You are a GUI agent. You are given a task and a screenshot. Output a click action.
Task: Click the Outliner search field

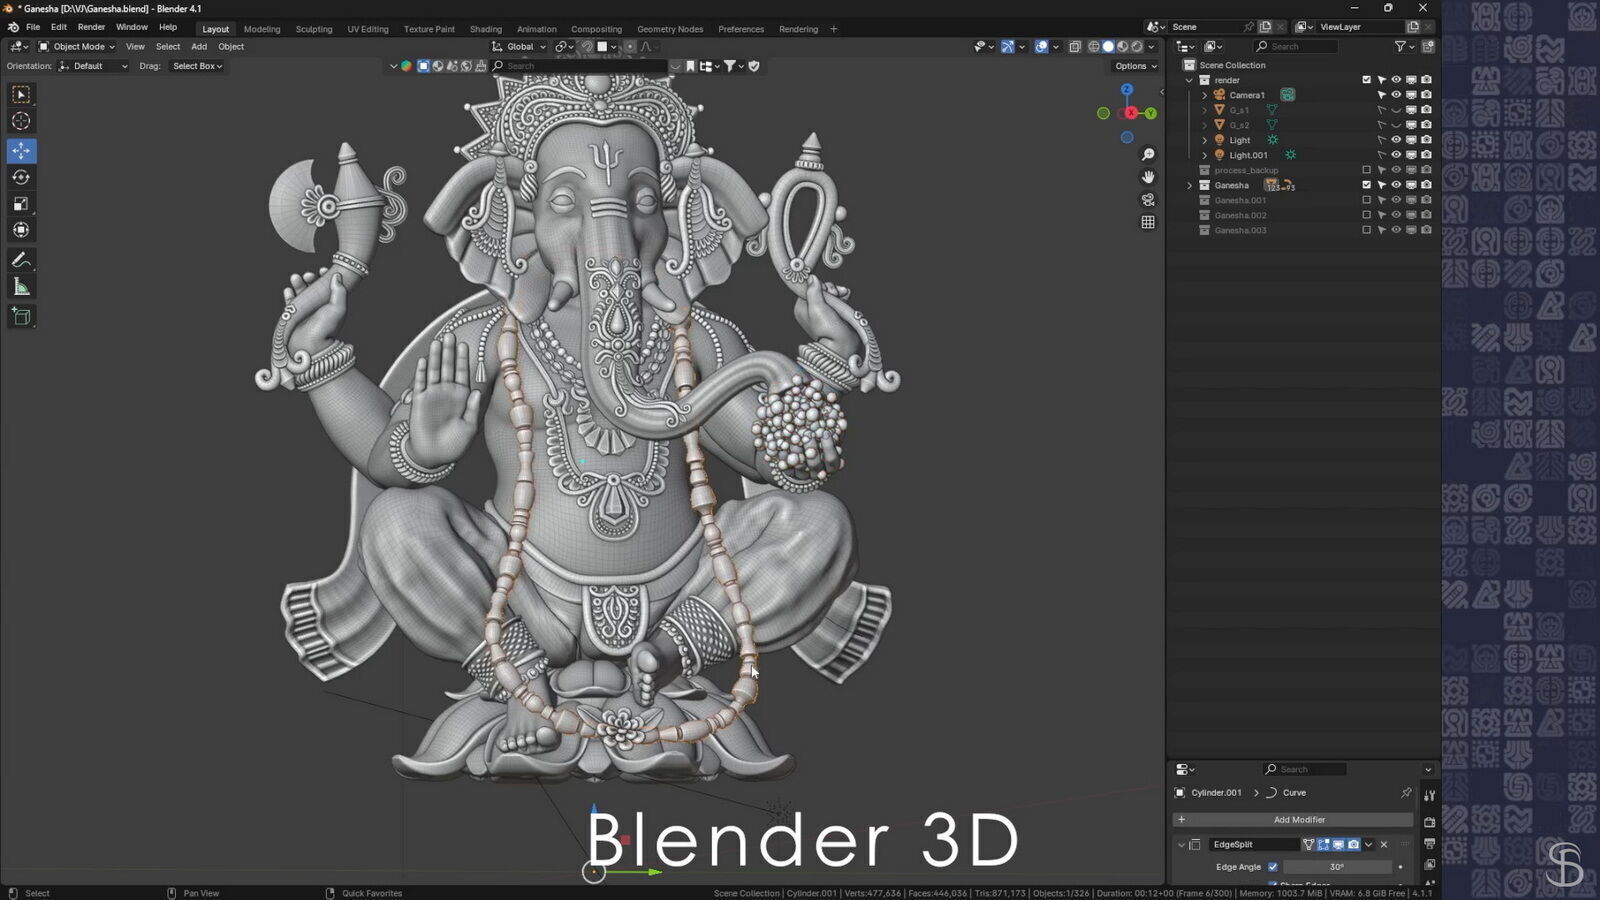click(x=1296, y=46)
